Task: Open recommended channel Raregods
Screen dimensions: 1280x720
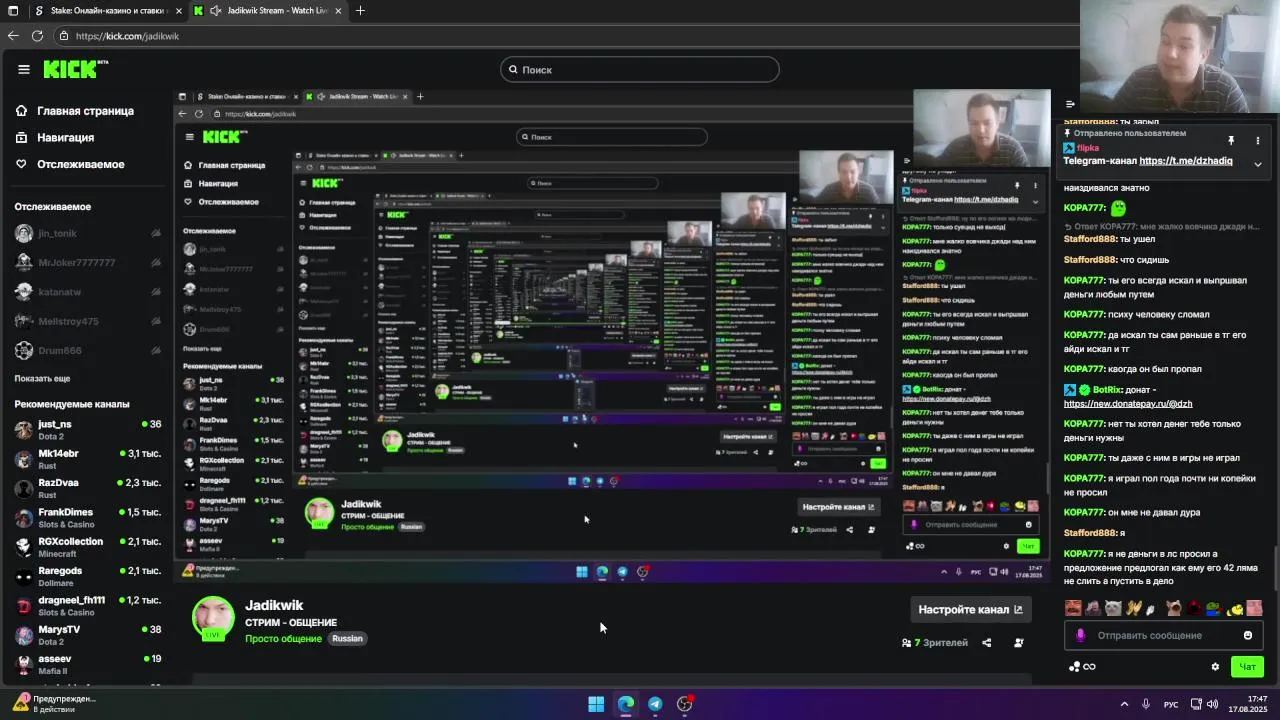Action: click(88, 576)
